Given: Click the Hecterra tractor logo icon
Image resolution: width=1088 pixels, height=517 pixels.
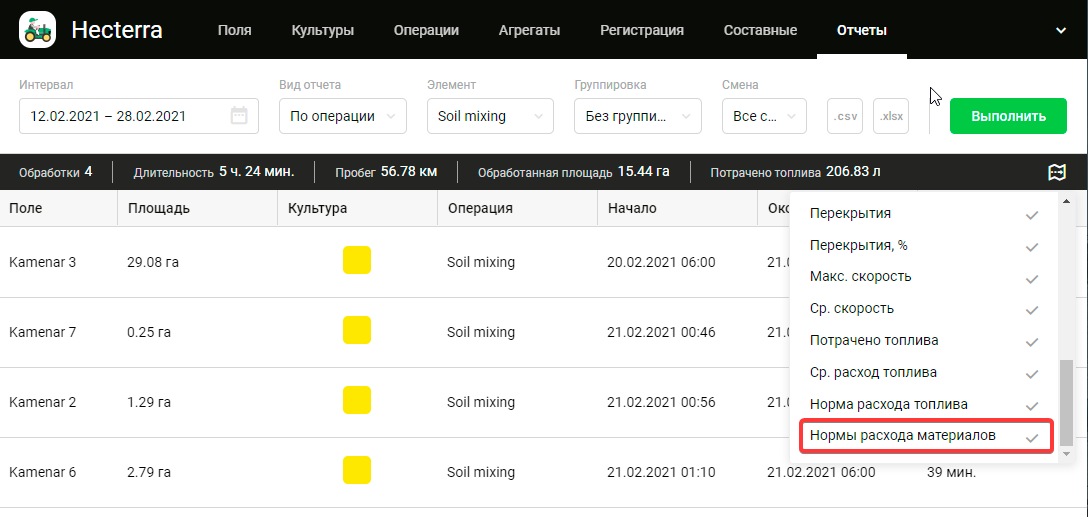Looking at the screenshot, I should [x=38, y=30].
